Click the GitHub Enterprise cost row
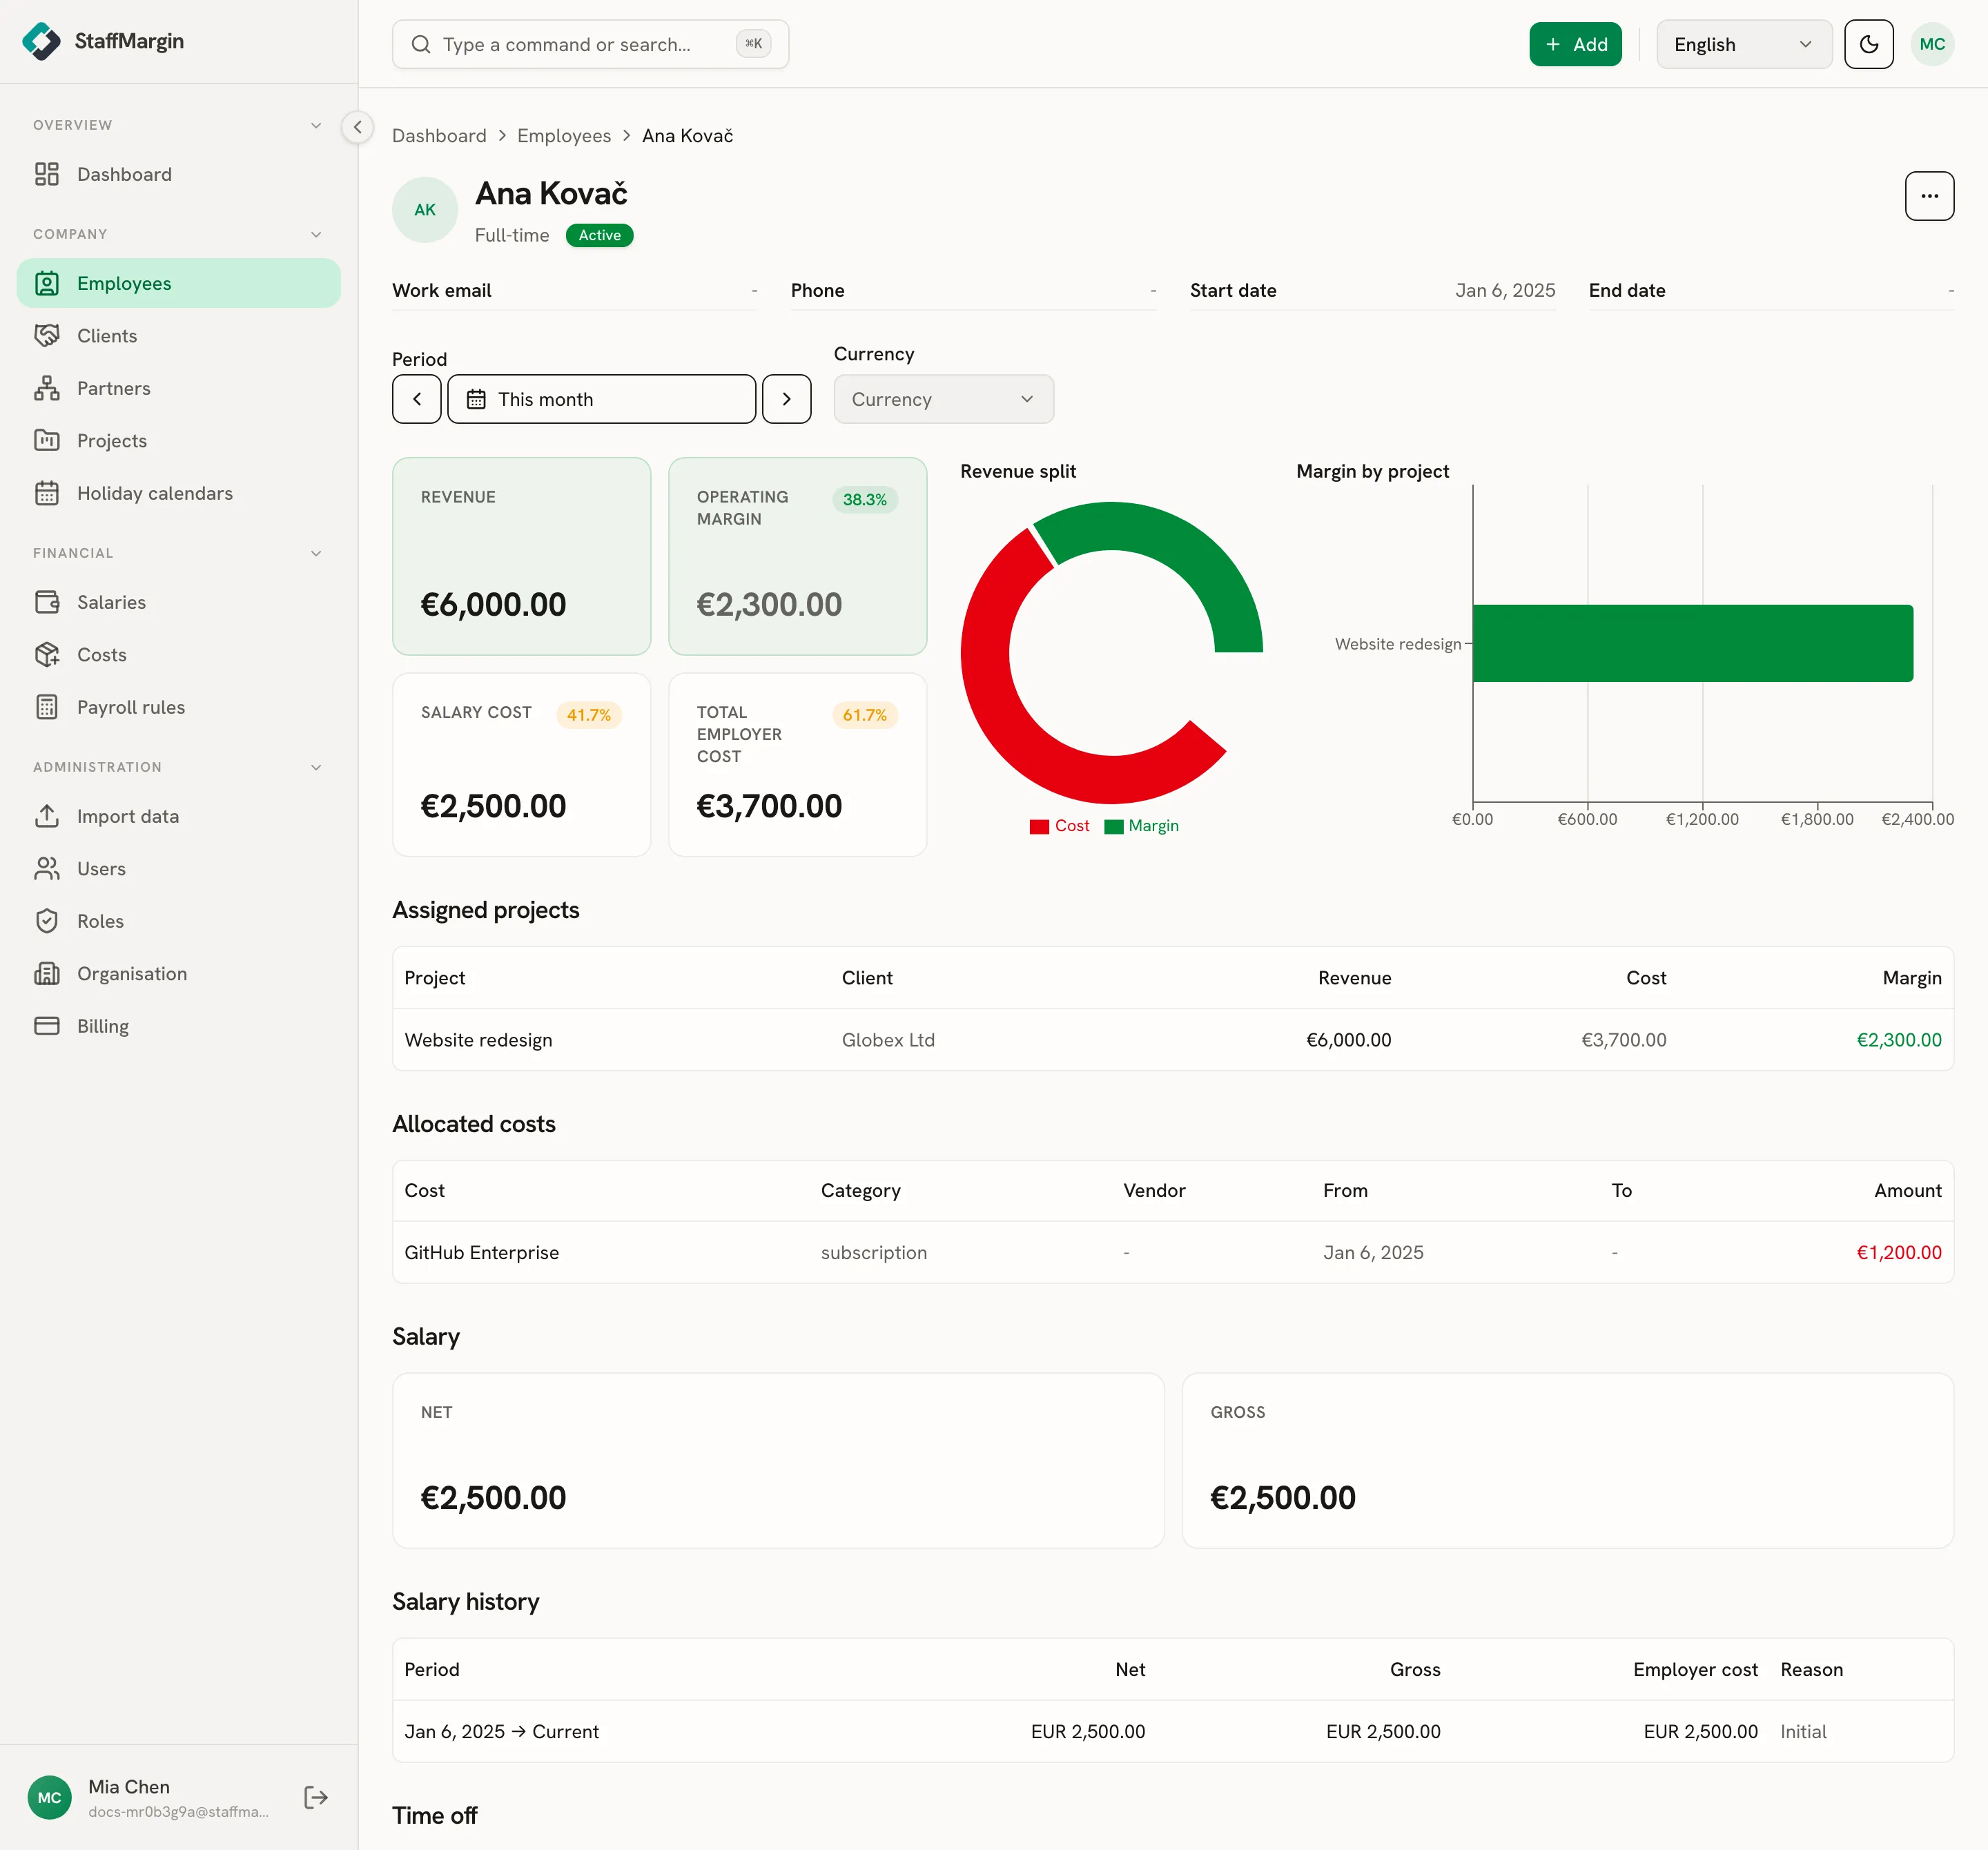This screenshot has height=1850, width=1988. [x=1172, y=1252]
